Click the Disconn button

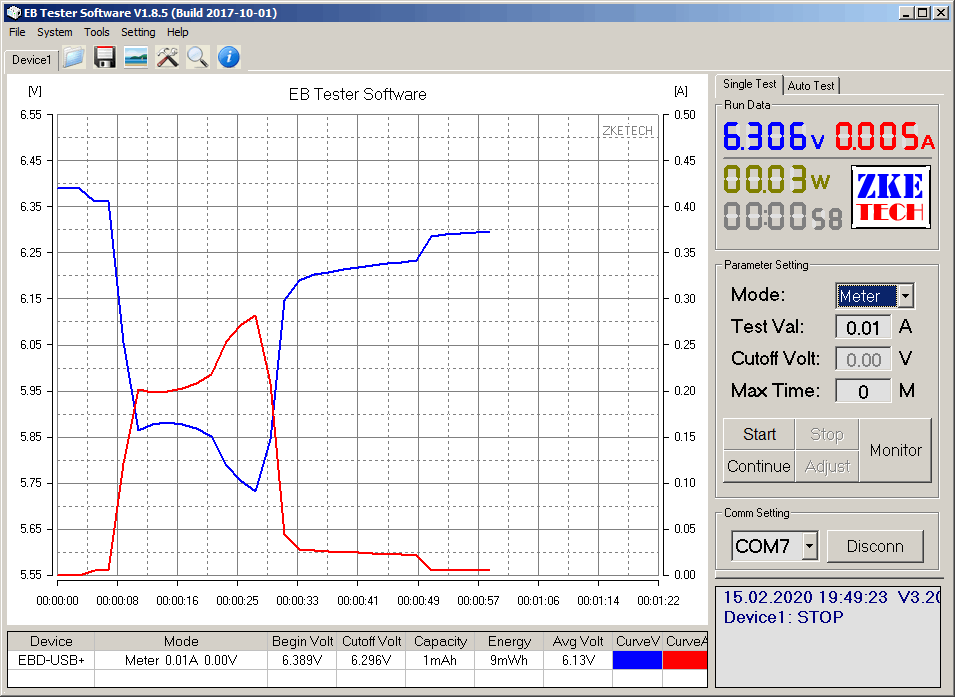coord(875,547)
